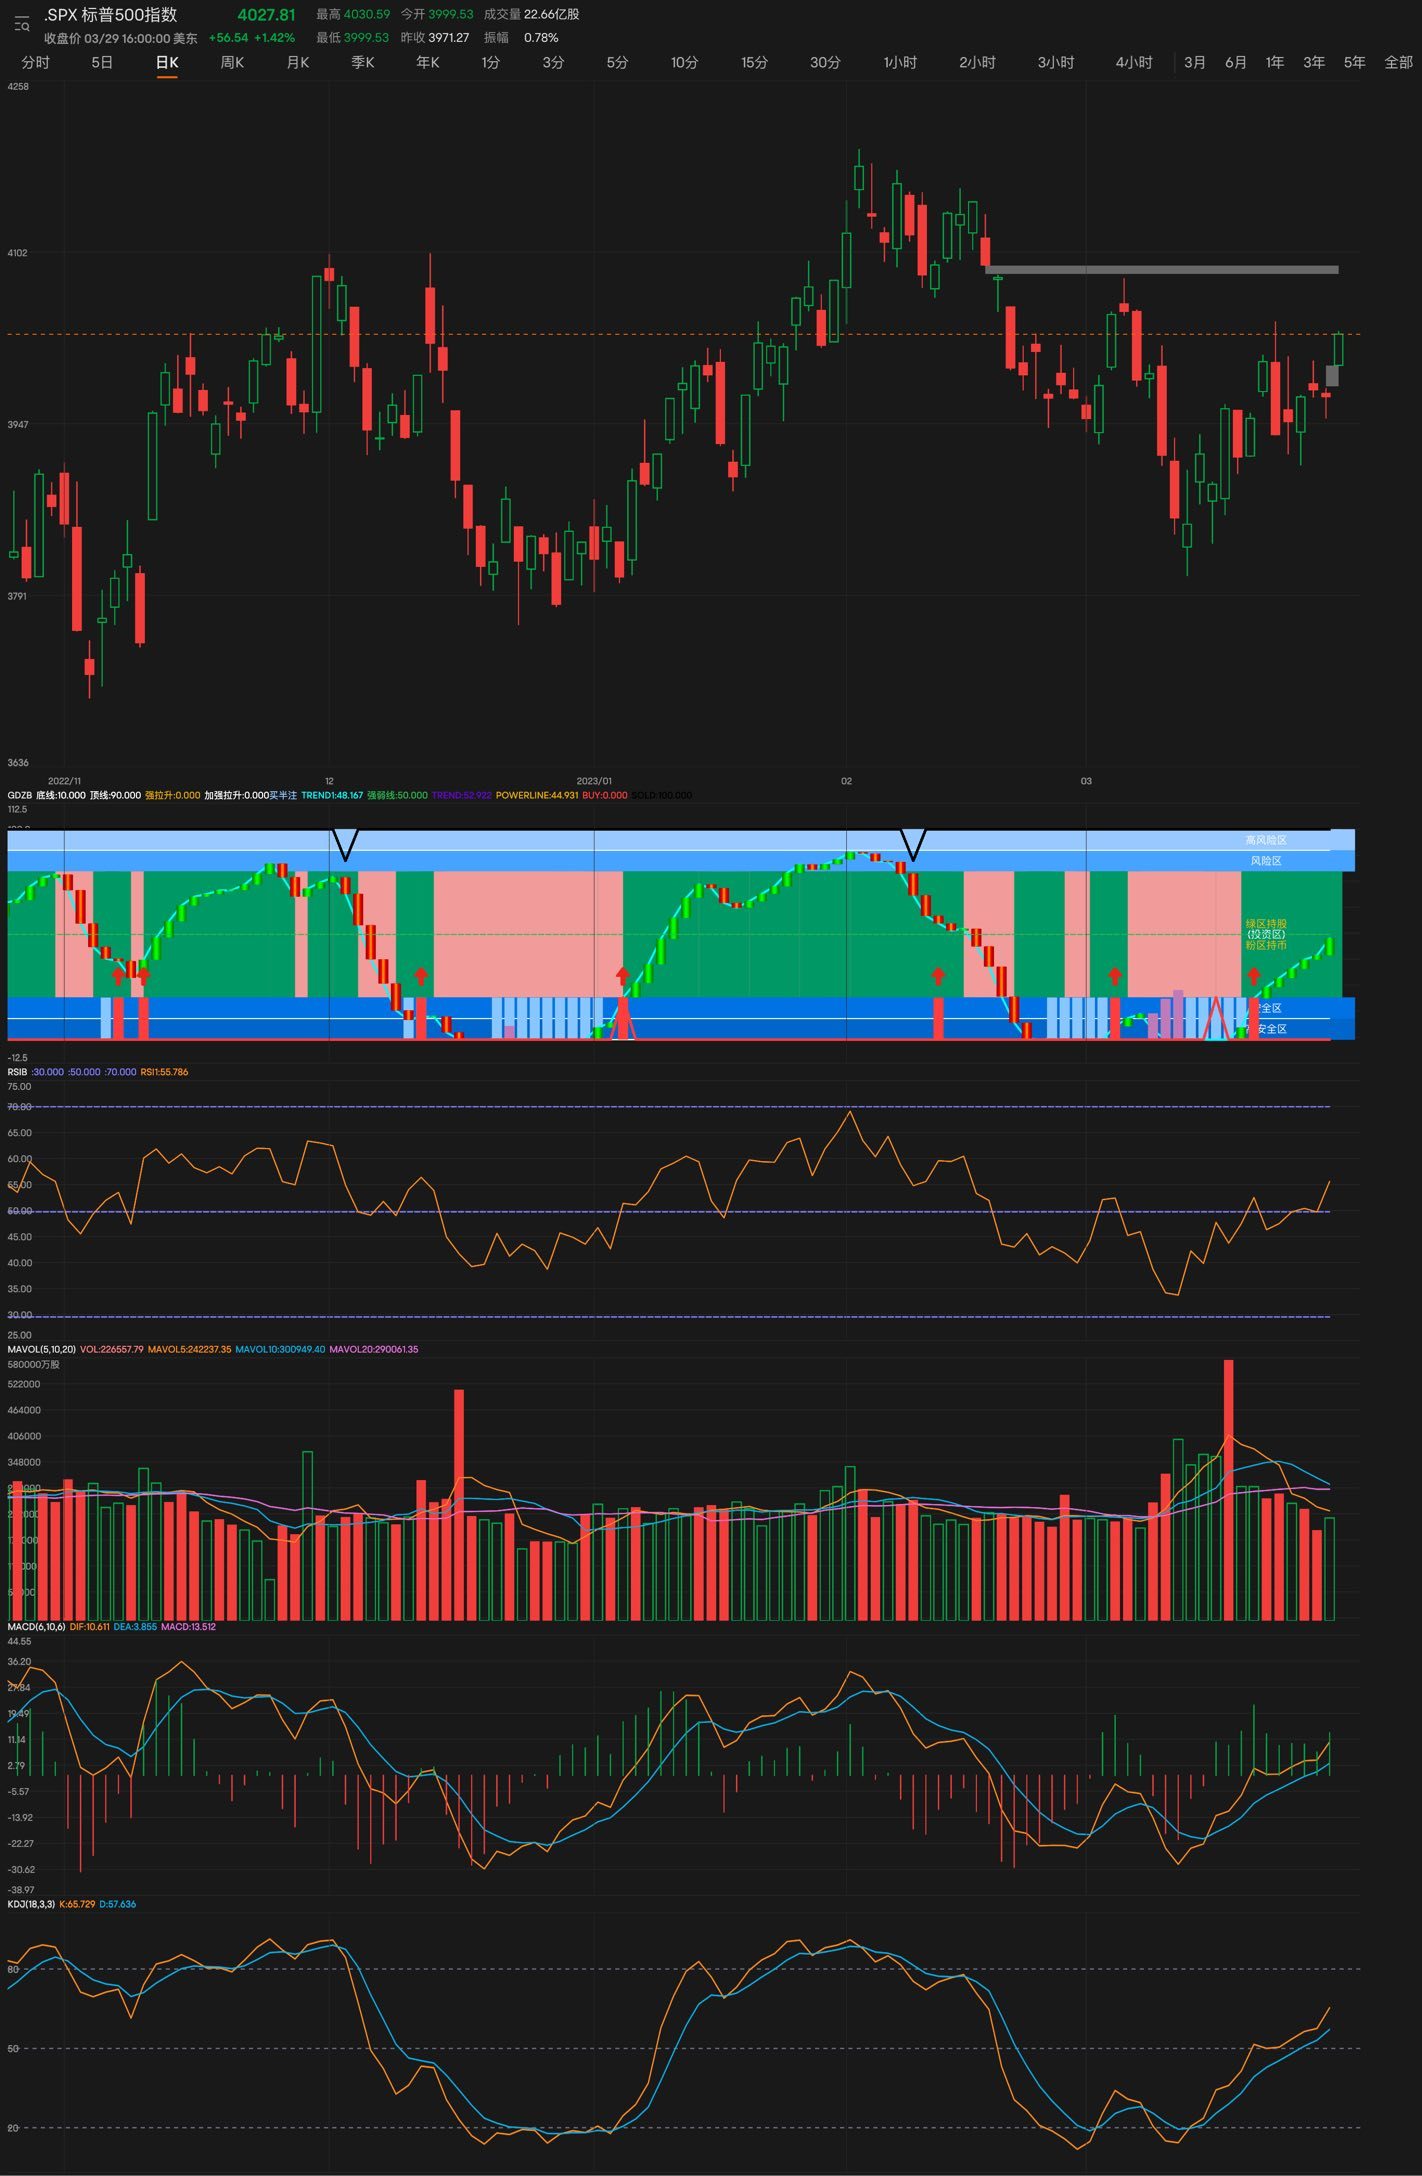Viewport: 1422px width, 2176px height.
Task: Click the 最低 3999.53 low value
Action: click(353, 38)
